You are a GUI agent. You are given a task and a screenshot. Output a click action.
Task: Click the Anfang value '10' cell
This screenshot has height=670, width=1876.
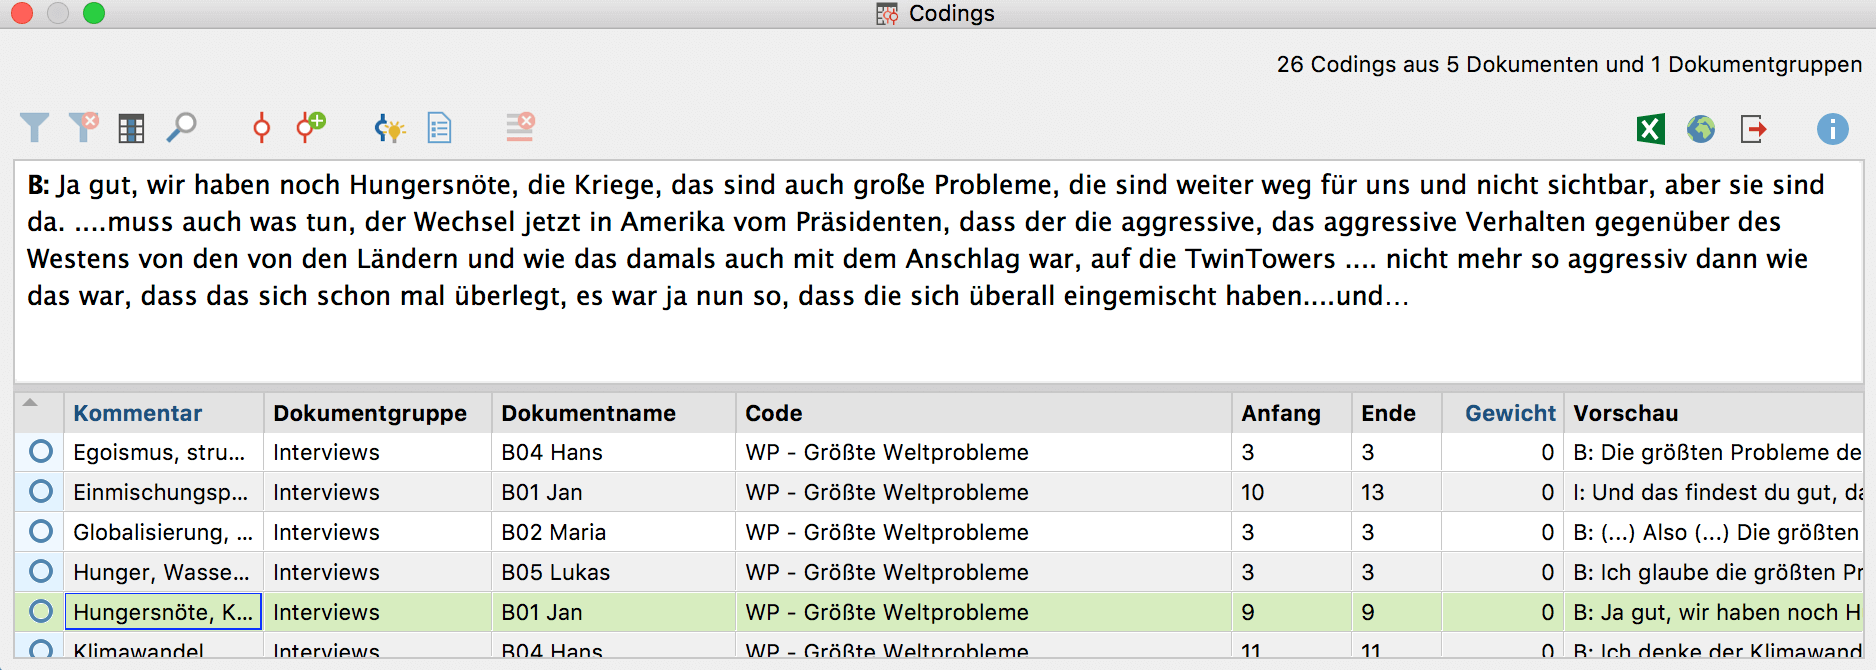click(x=1291, y=492)
